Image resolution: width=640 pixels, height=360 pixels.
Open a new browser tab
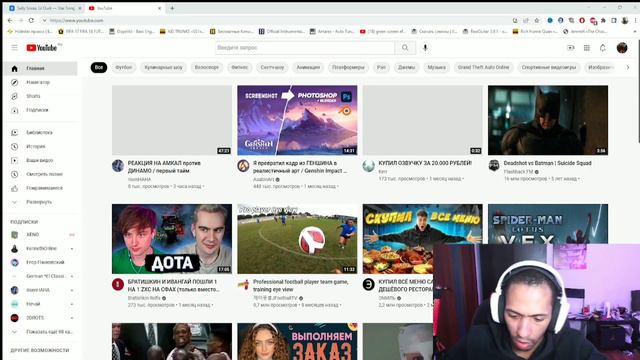(x=172, y=8)
